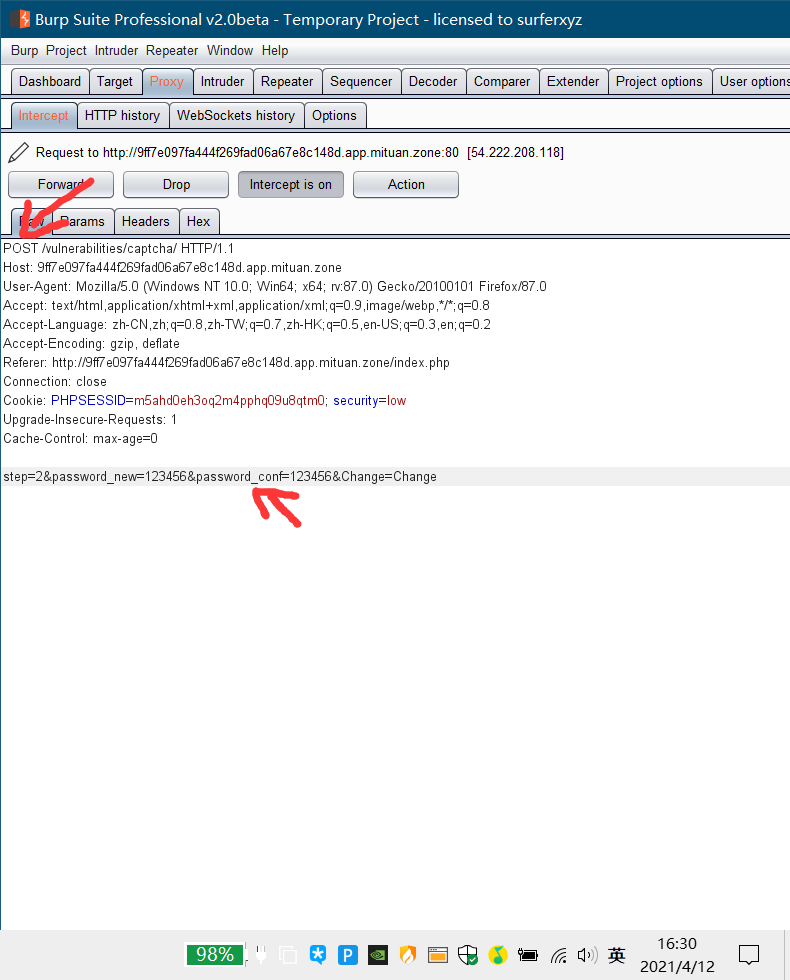Switch to the Headers view tab

point(146,221)
